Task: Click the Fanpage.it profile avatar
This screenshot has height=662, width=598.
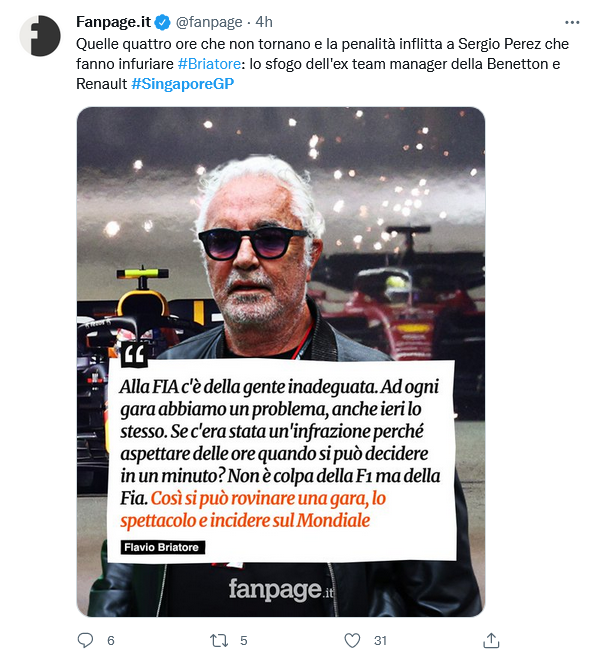Action: coord(41,35)
